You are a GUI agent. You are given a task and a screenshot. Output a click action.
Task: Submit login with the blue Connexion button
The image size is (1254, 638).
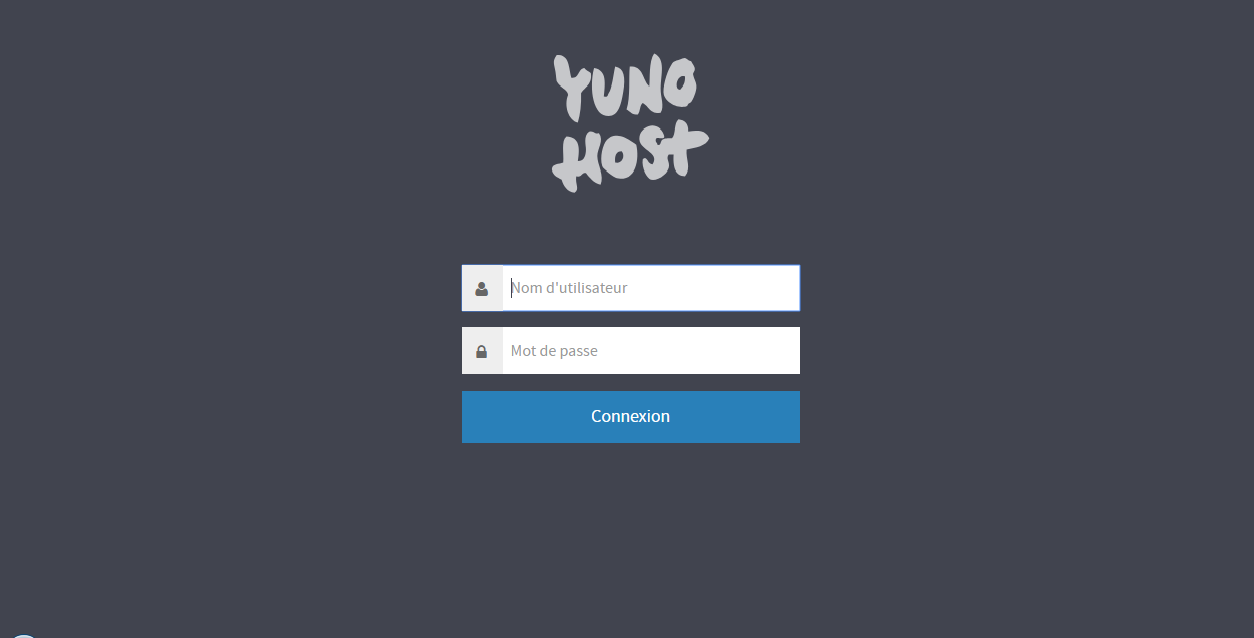click(631, 417)
